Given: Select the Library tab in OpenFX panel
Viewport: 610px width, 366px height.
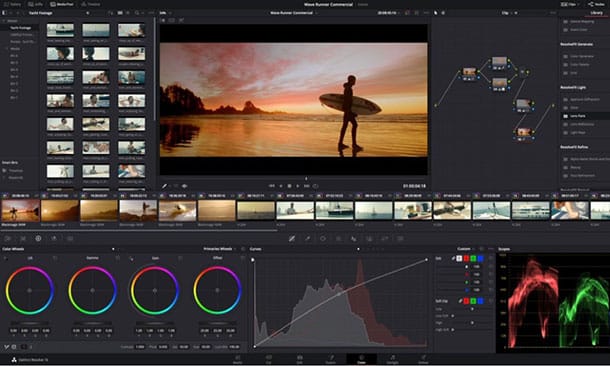Looking at the screenshot, I should (x=596, y=13).
